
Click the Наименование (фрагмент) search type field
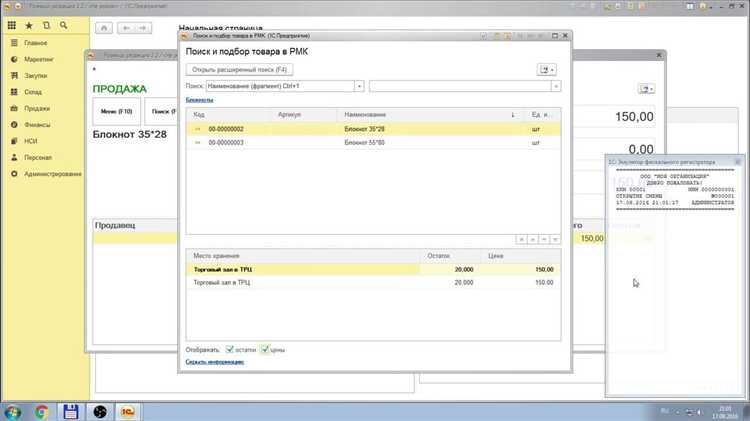(x=280, y=86)
